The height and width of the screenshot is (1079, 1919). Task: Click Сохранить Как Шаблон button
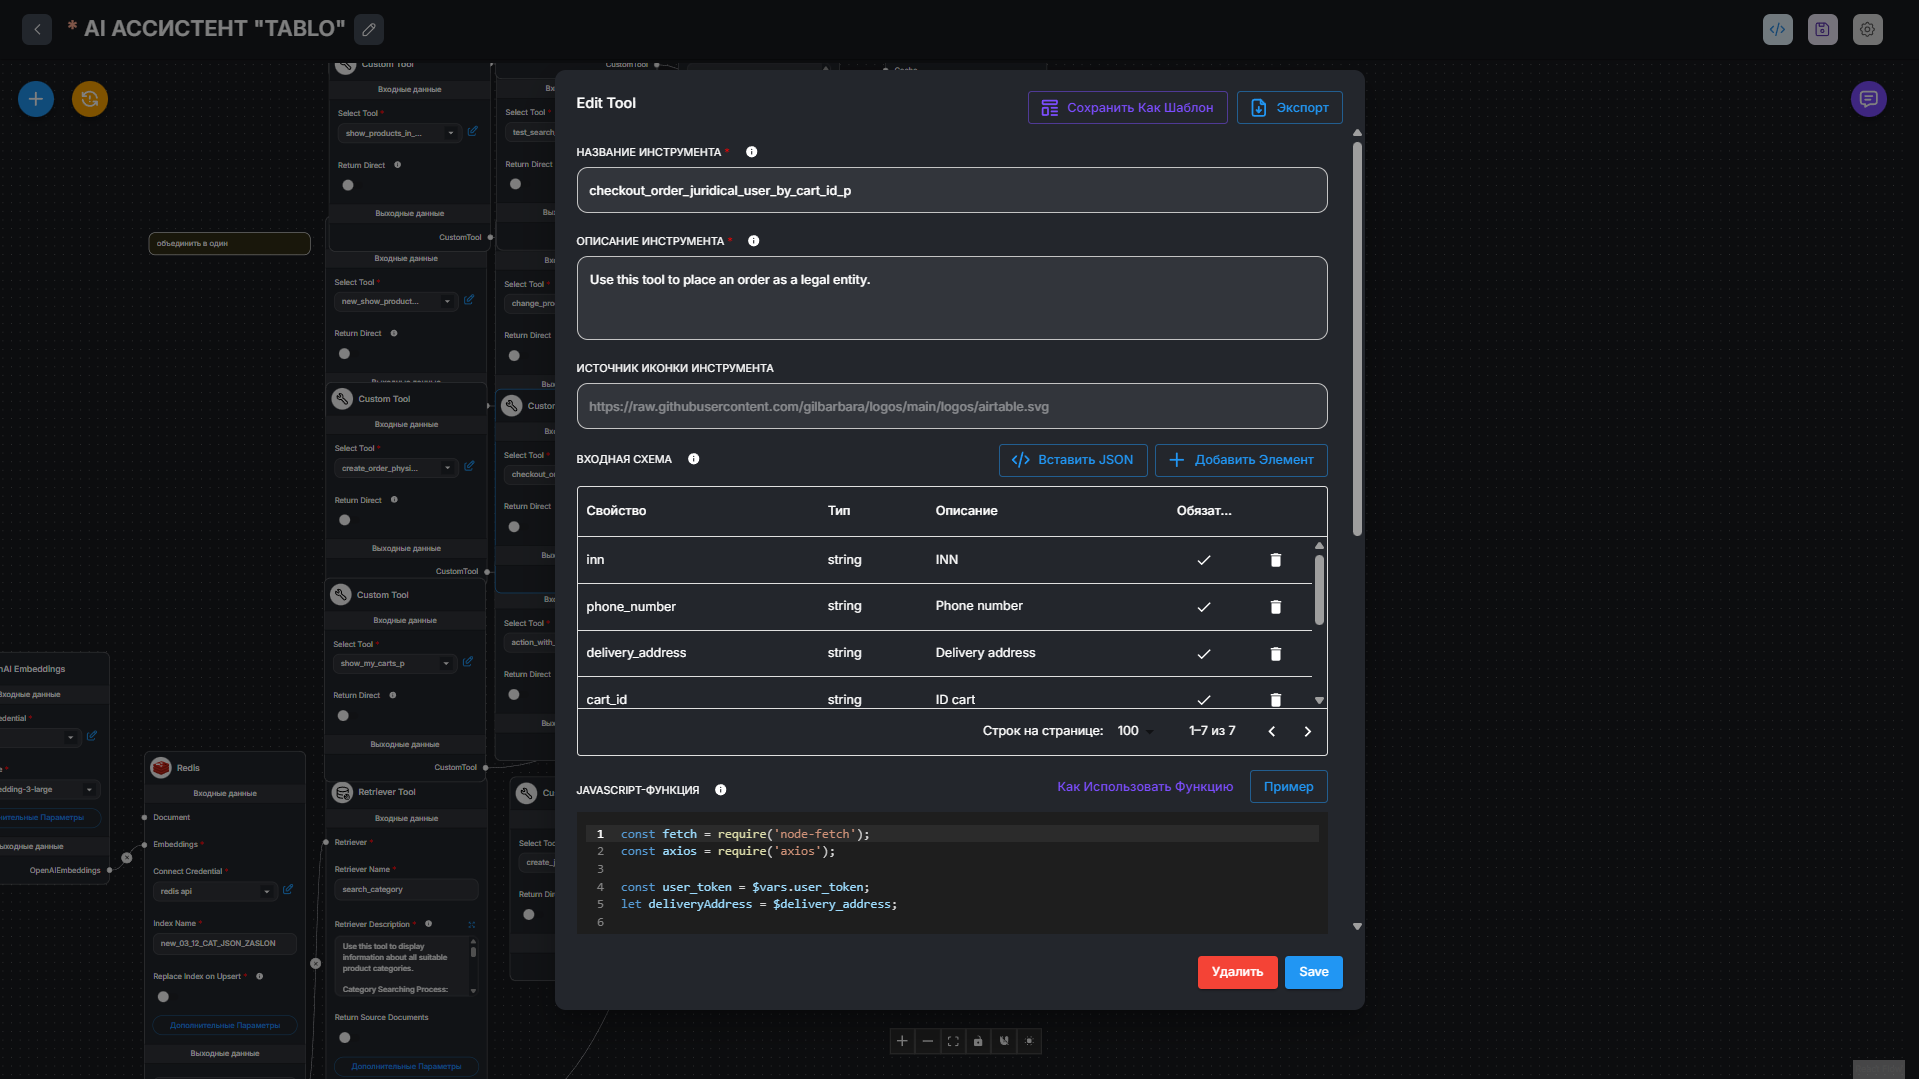1127,108
